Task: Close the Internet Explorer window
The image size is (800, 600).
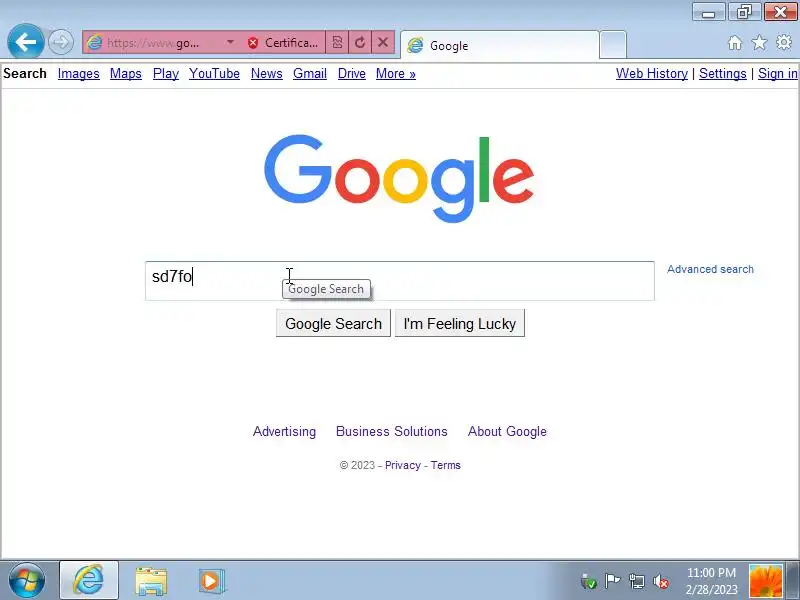Action: click(781, 12)
